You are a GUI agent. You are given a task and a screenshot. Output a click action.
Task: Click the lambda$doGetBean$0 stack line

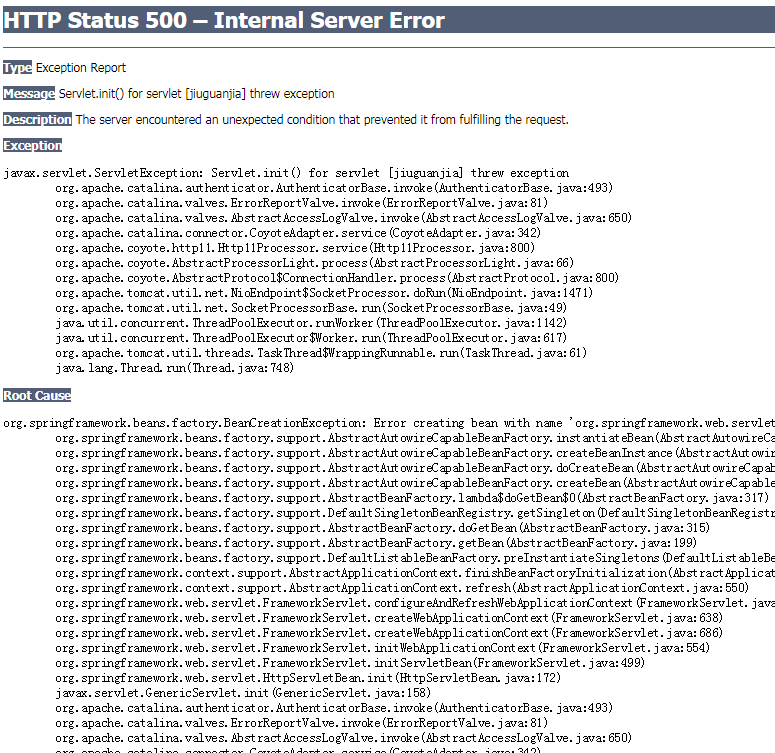coord(412,498)
